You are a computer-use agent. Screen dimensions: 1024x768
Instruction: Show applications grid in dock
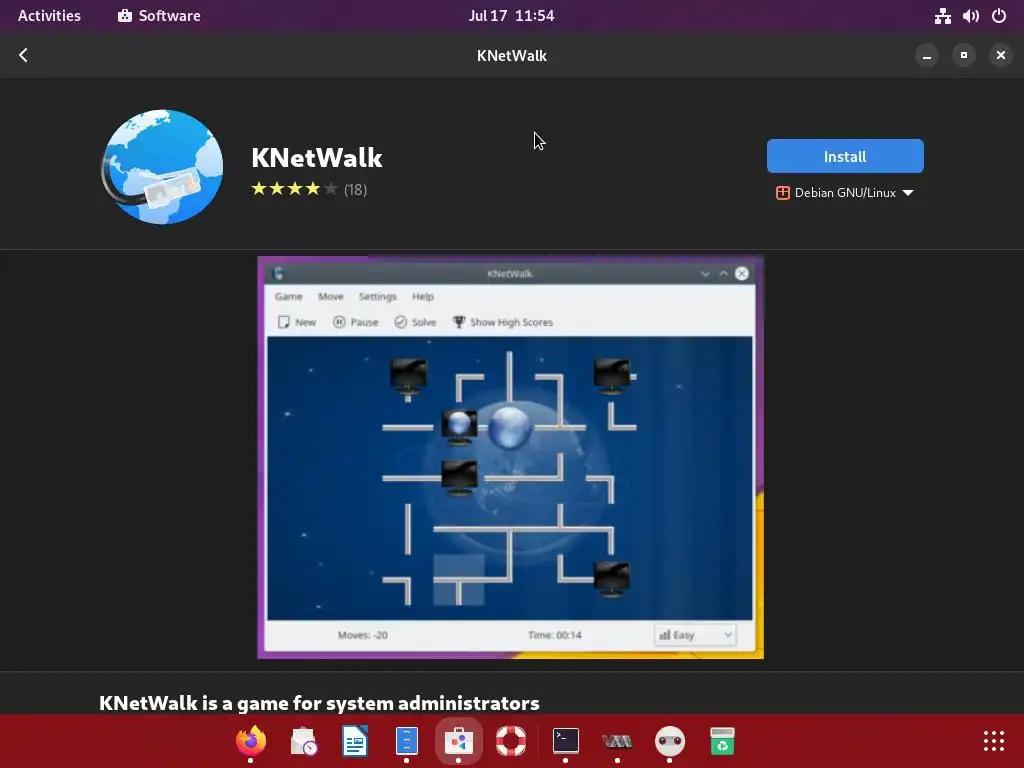[993, 741]
